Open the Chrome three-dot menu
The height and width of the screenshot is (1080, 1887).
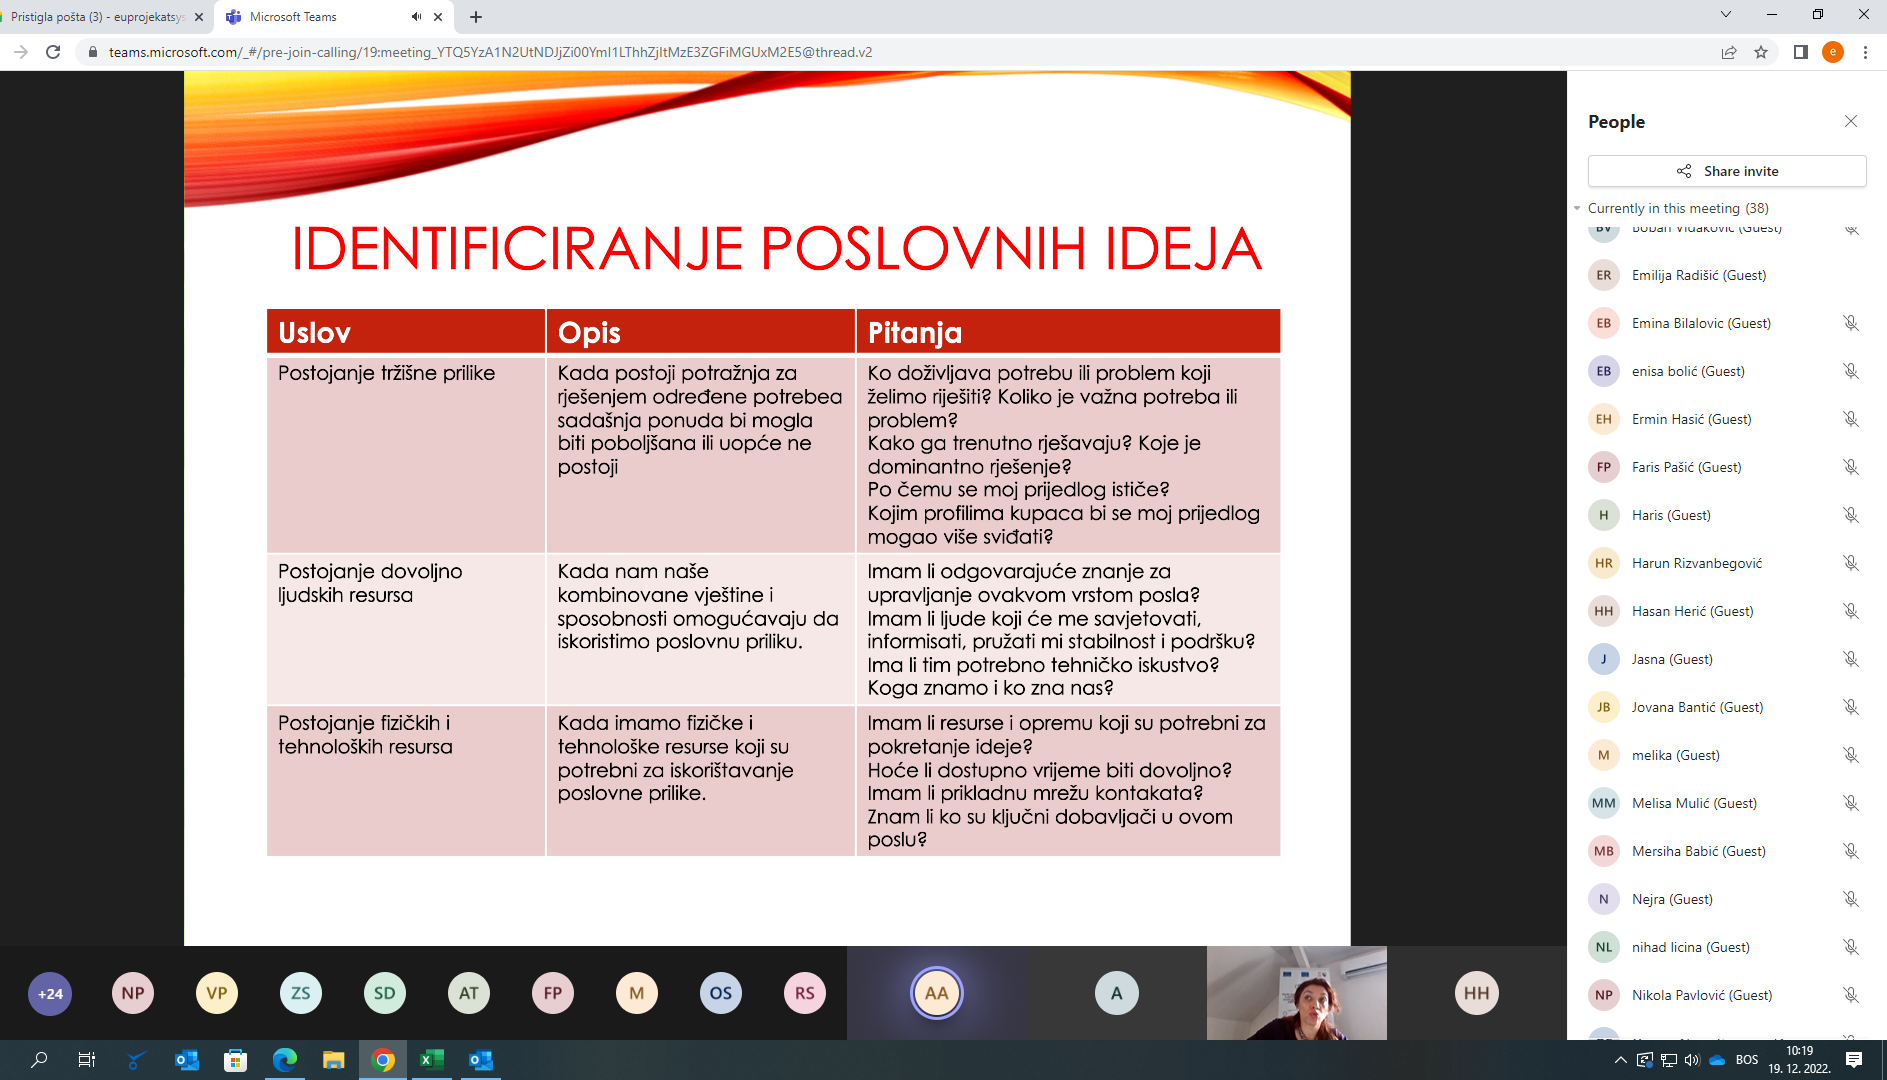tap(1865, 52)
